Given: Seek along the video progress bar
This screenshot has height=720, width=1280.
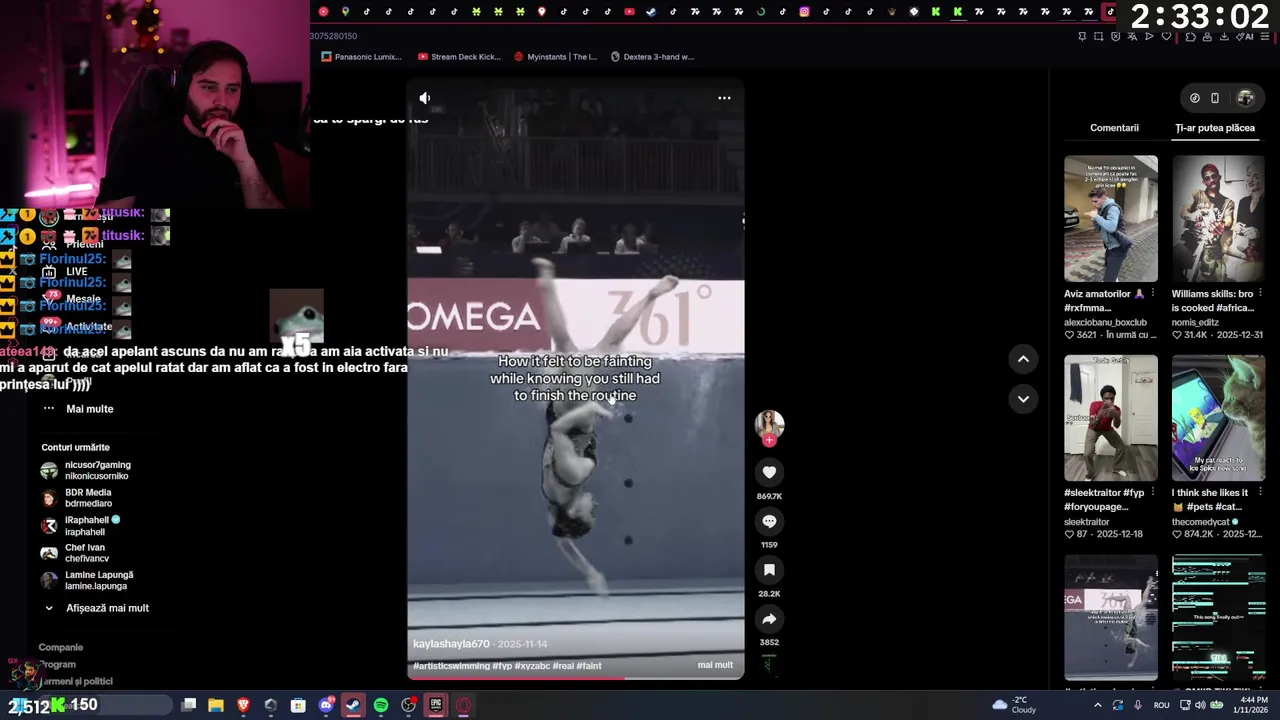Looking at the screenshot, I should click(x=575, y=678).
